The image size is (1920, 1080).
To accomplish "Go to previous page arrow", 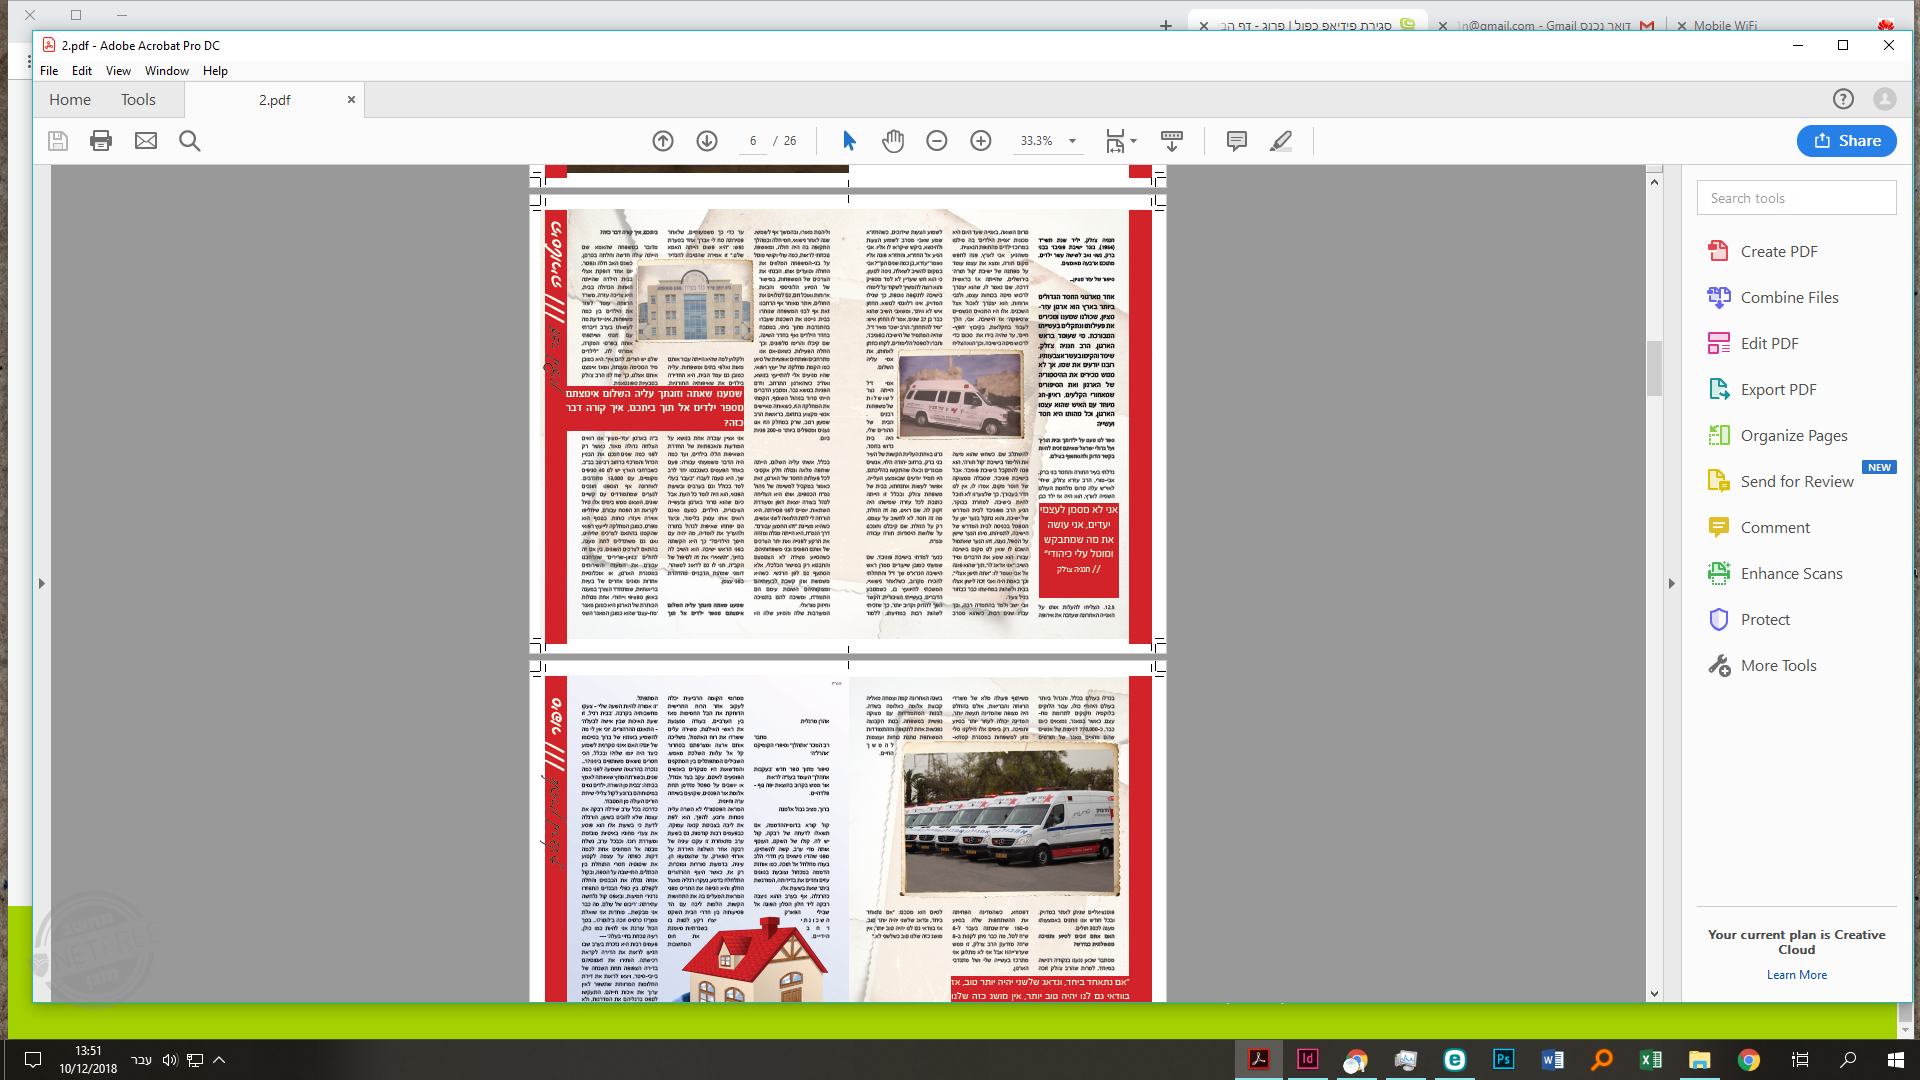I will point(663,141).
